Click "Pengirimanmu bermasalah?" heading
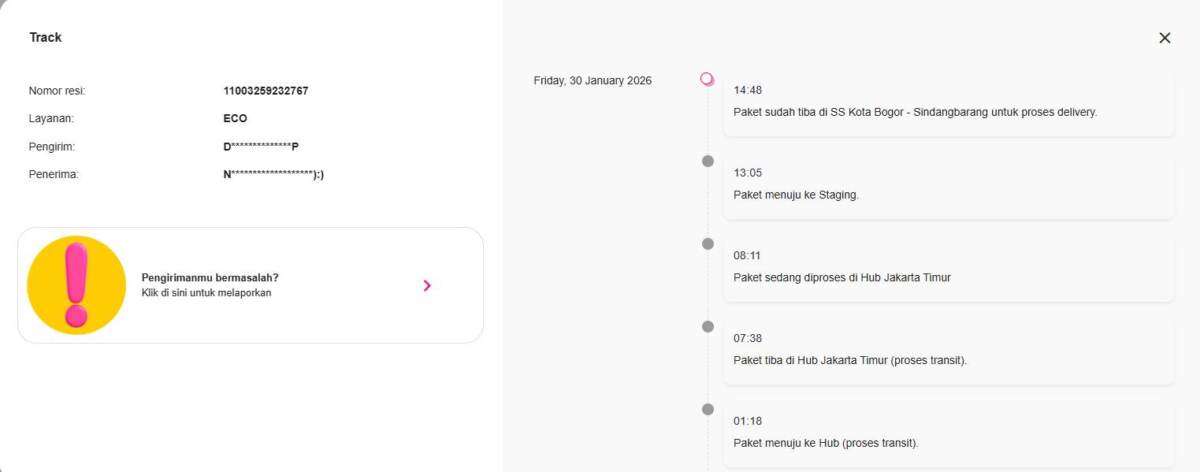 (x=210, y=277)
